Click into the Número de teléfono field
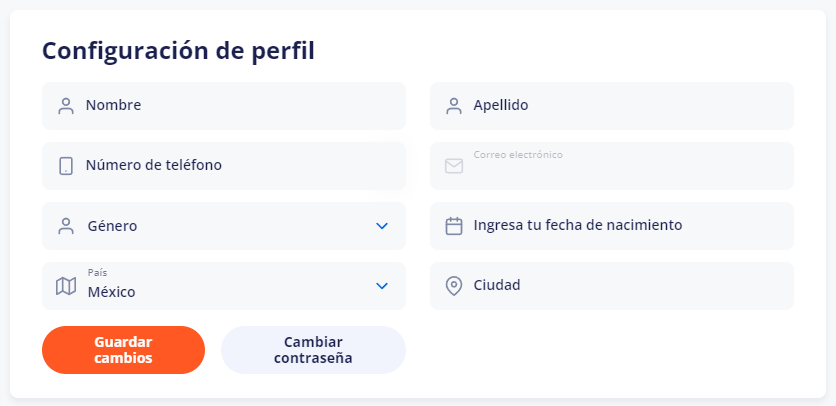Screen dimensions: 836x406 pos(240,166)
